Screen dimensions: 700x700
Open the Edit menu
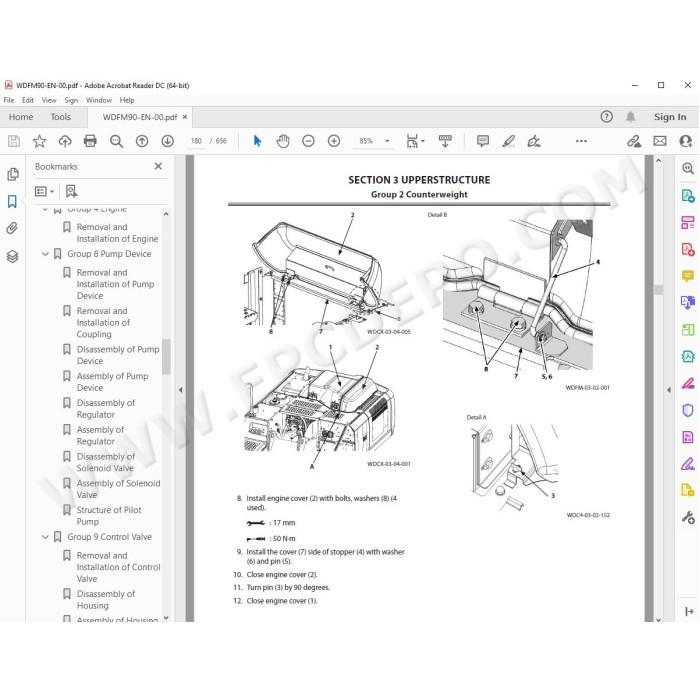click(28, 100)
